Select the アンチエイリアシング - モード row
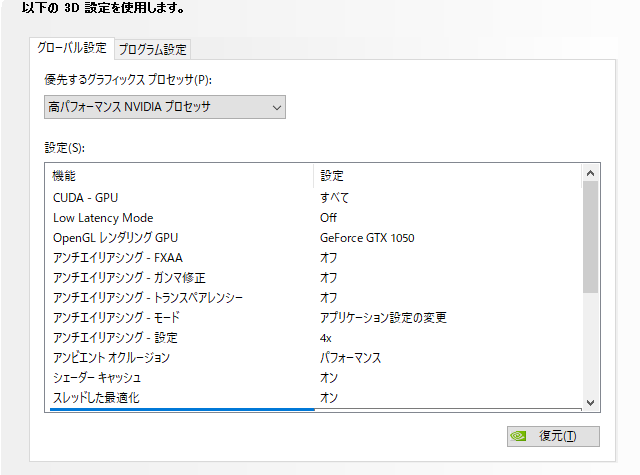Image resolution: width=640 pixels, height=475 pixels. (316, 317)
